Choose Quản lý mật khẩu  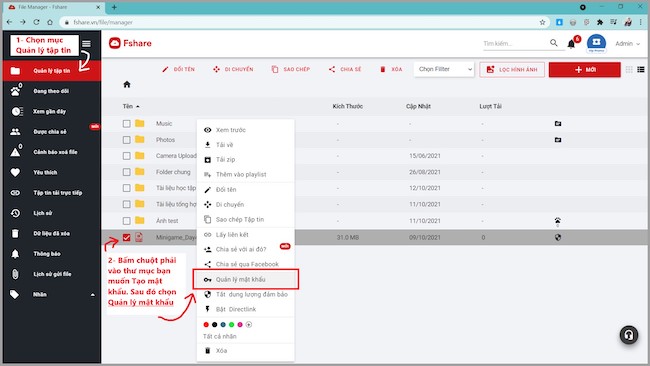245,279
